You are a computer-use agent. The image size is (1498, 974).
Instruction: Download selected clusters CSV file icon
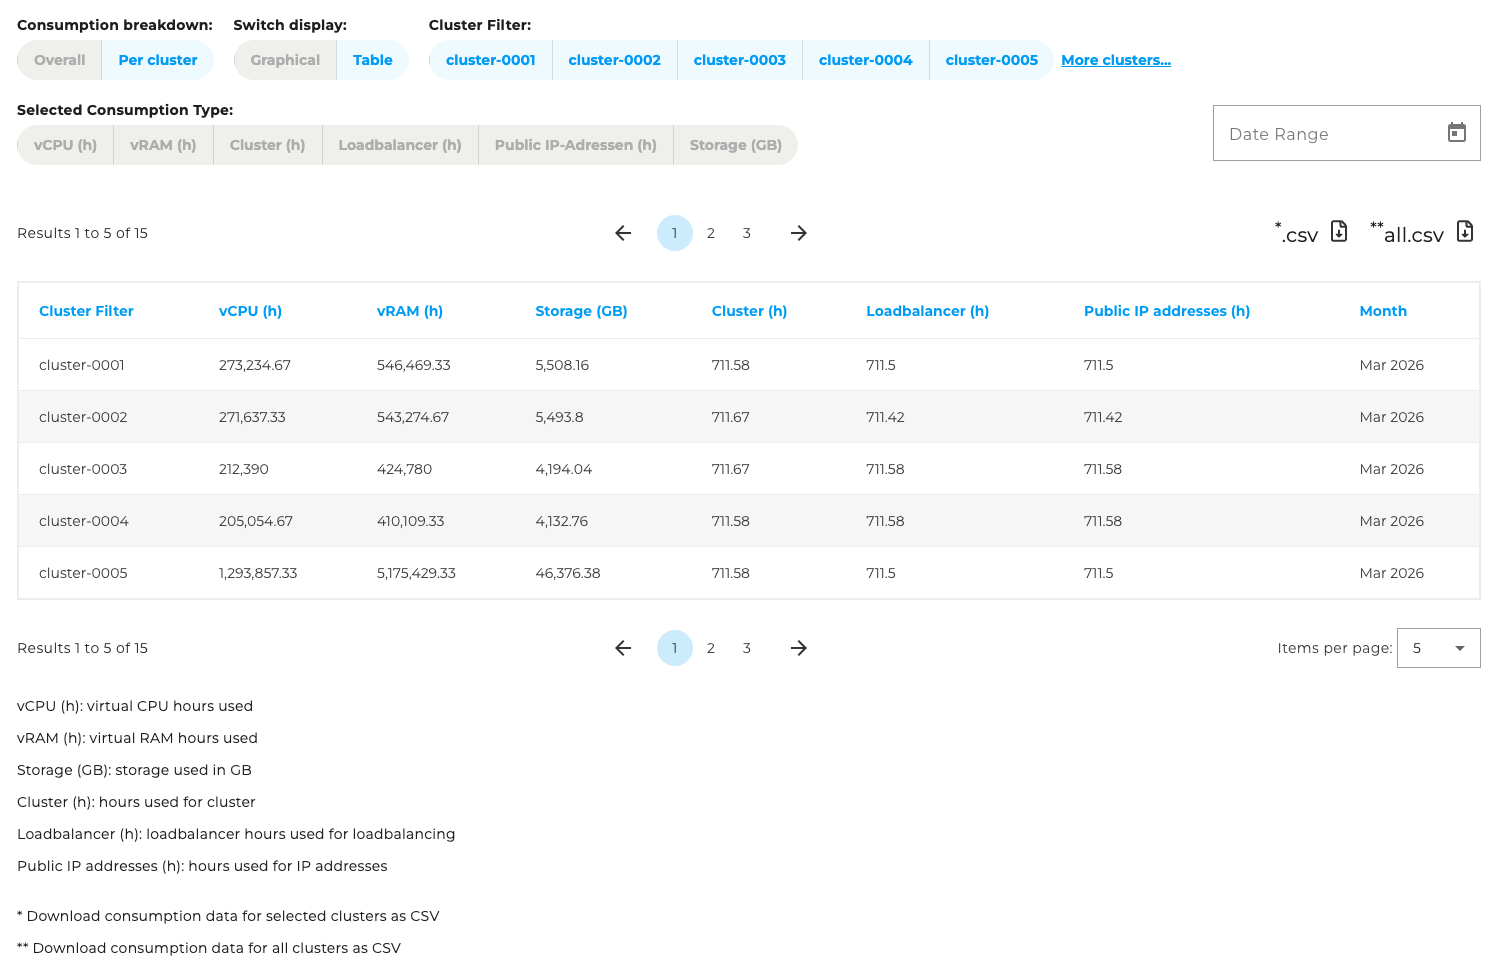click(x=1339, y=231)
